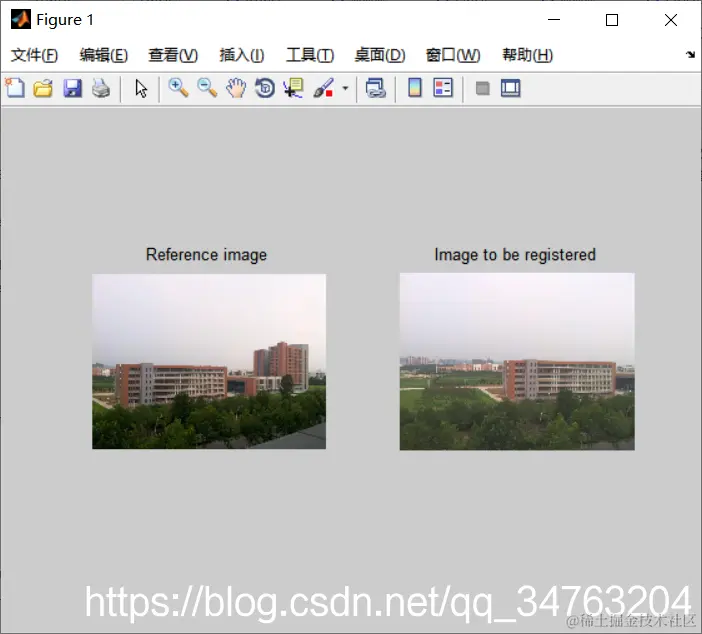Insert a Legend

coord(443,88)
